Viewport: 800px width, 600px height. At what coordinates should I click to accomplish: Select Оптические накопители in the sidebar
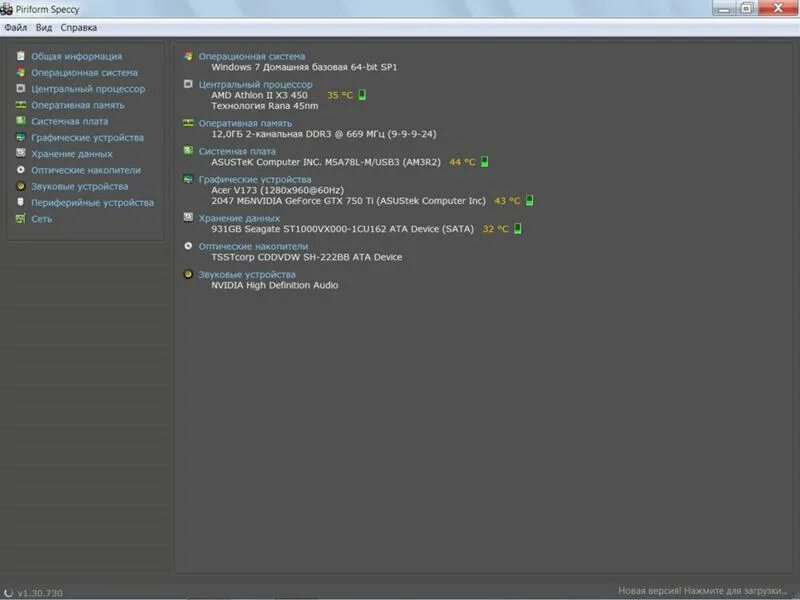86,170
